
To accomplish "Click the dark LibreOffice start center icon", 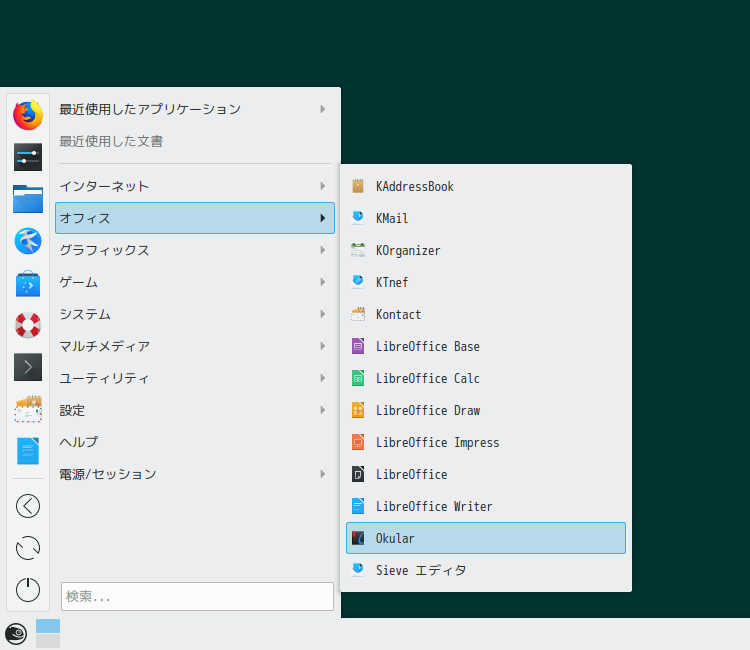I will click(358, 474).
